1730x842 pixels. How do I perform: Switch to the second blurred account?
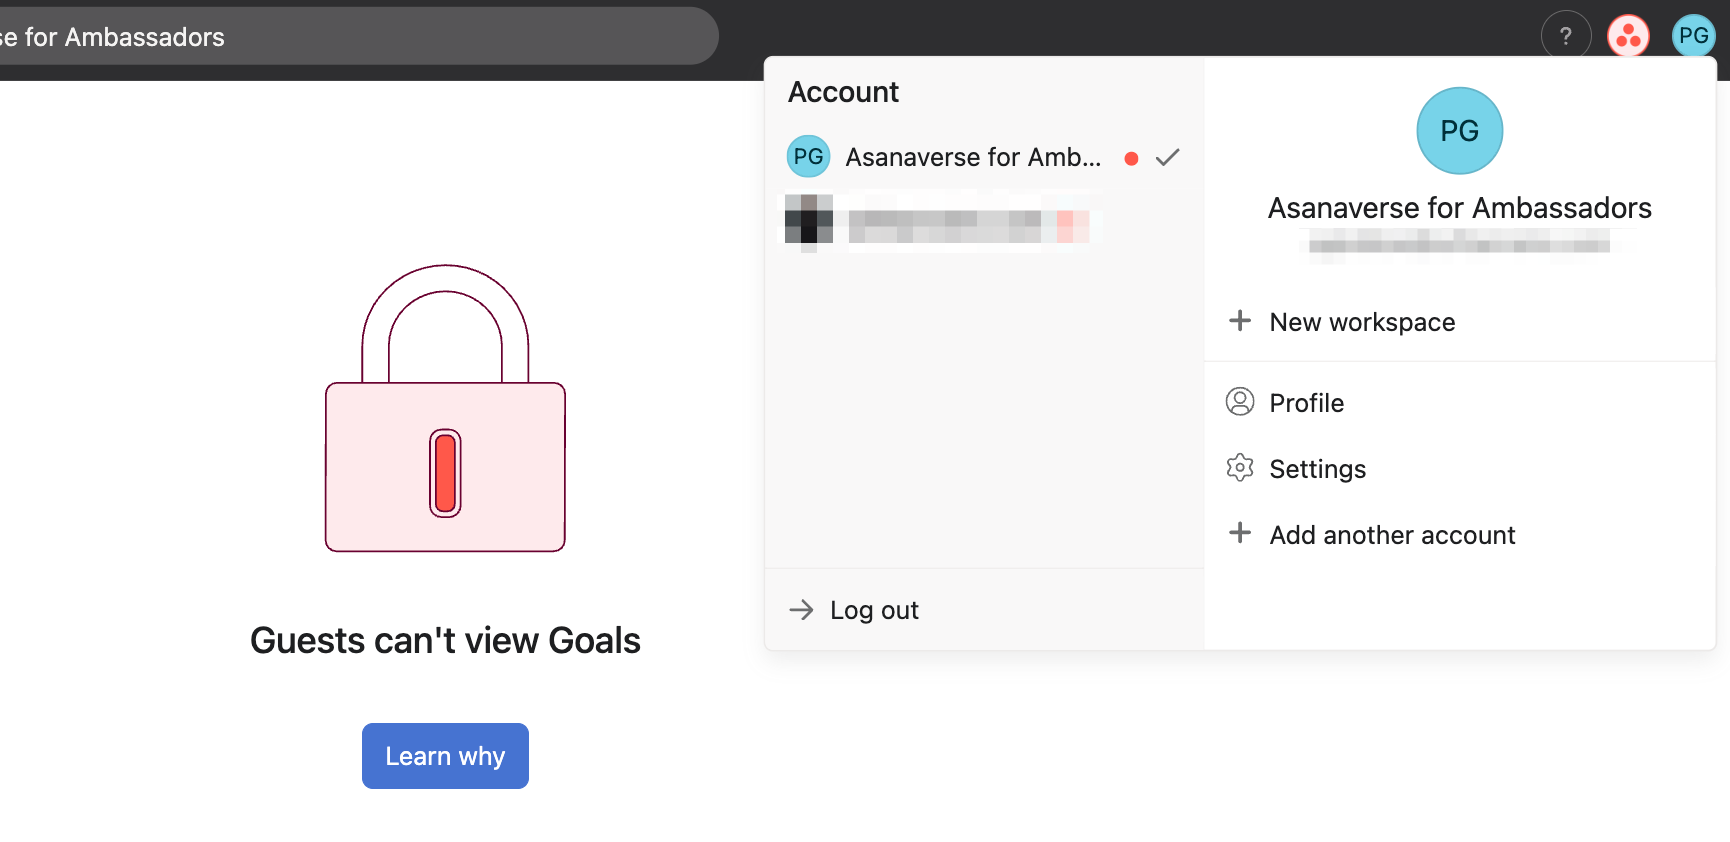coord(940,221)
